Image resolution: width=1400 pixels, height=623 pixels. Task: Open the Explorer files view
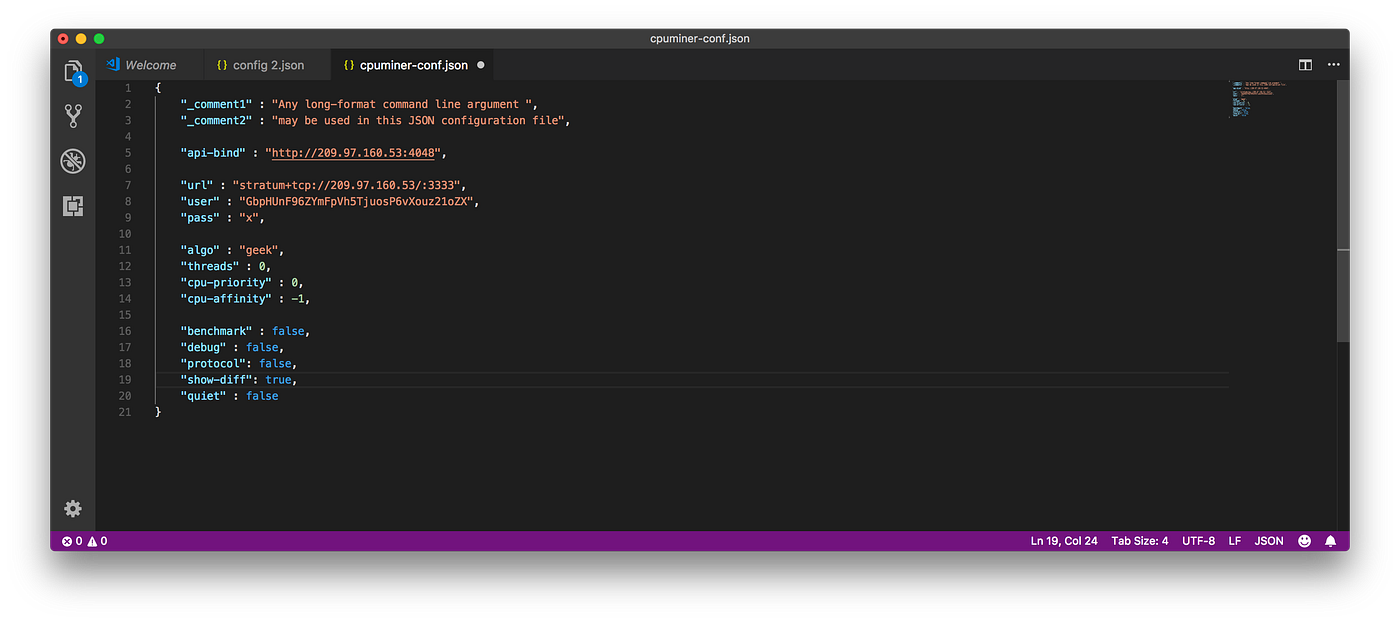[x=73, y=72]
